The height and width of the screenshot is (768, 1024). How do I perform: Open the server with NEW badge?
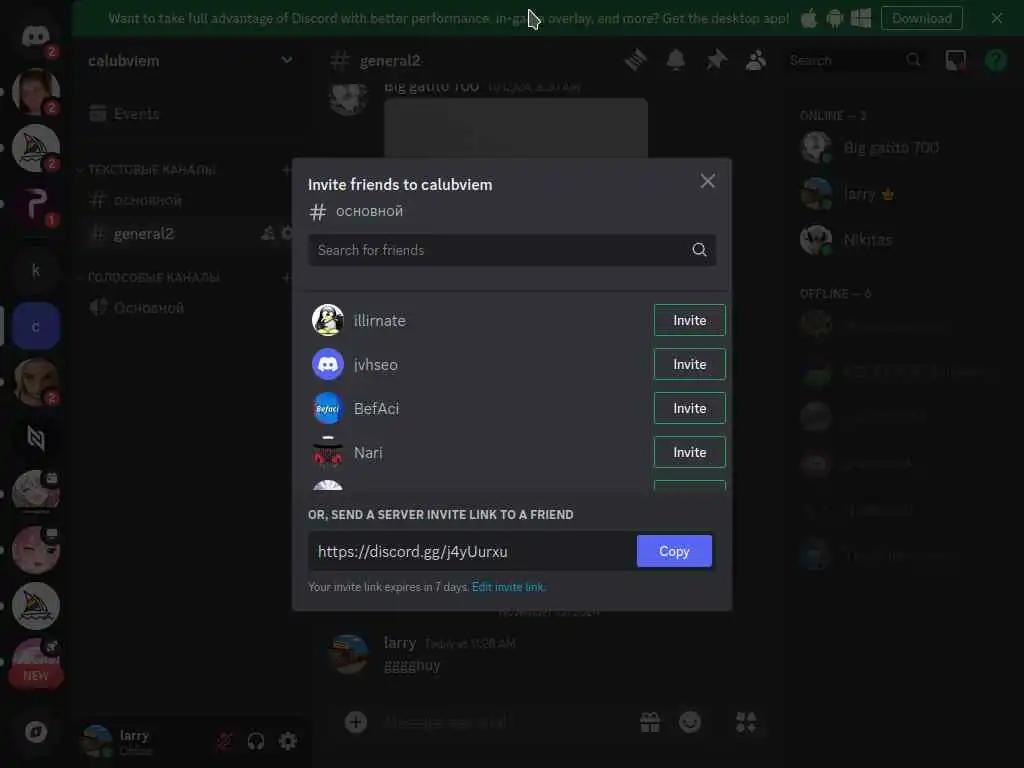(36, 662)
